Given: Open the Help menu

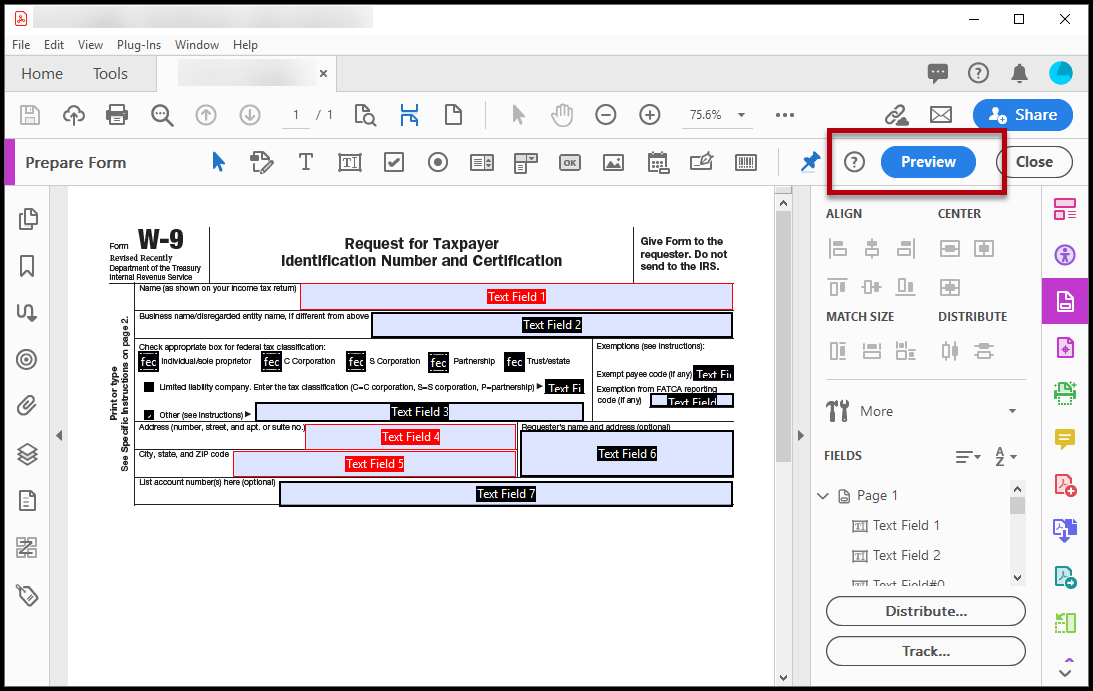Looking at the screenshot, I should click(245, 45).
